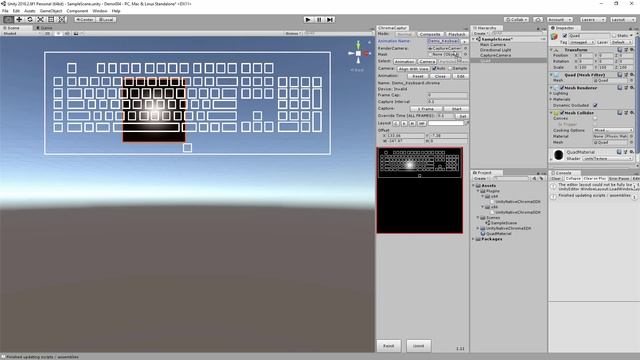The width and height of the screenshot is (640, 360).
Task: Click the Step frame button
Action: click(330, 20)
